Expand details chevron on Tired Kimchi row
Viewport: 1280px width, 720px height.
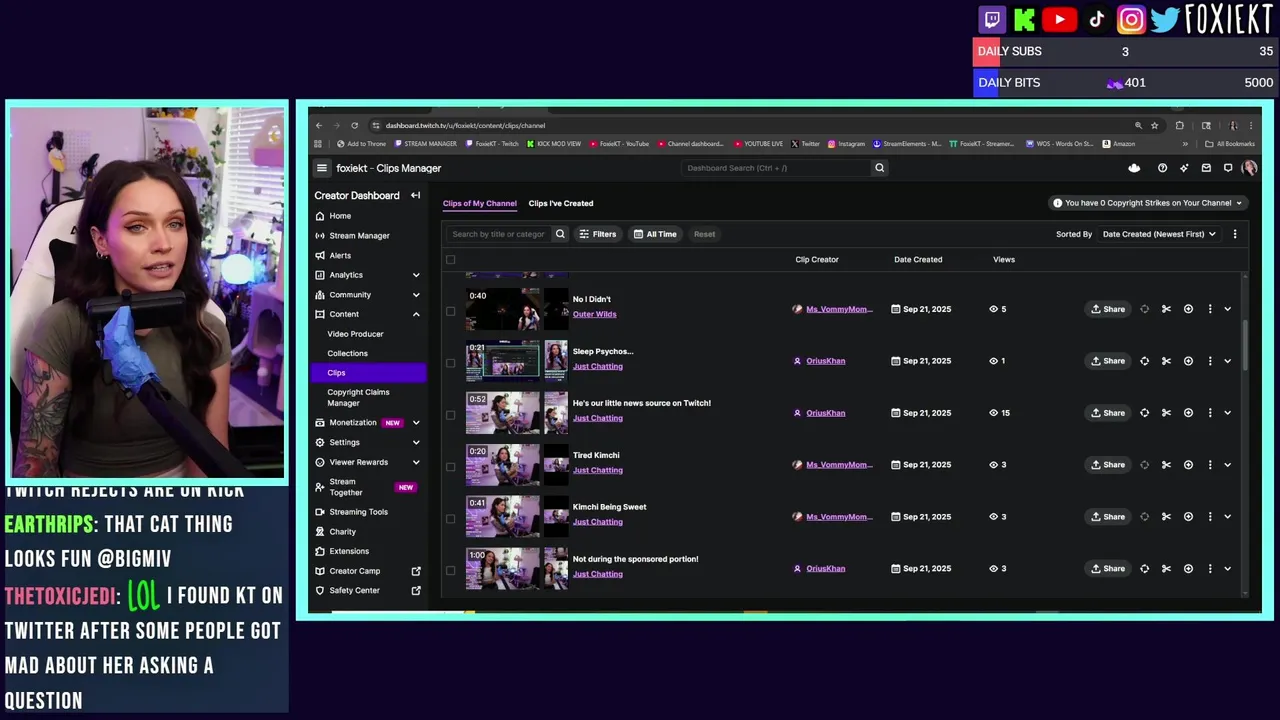(x=1228, y=465)
